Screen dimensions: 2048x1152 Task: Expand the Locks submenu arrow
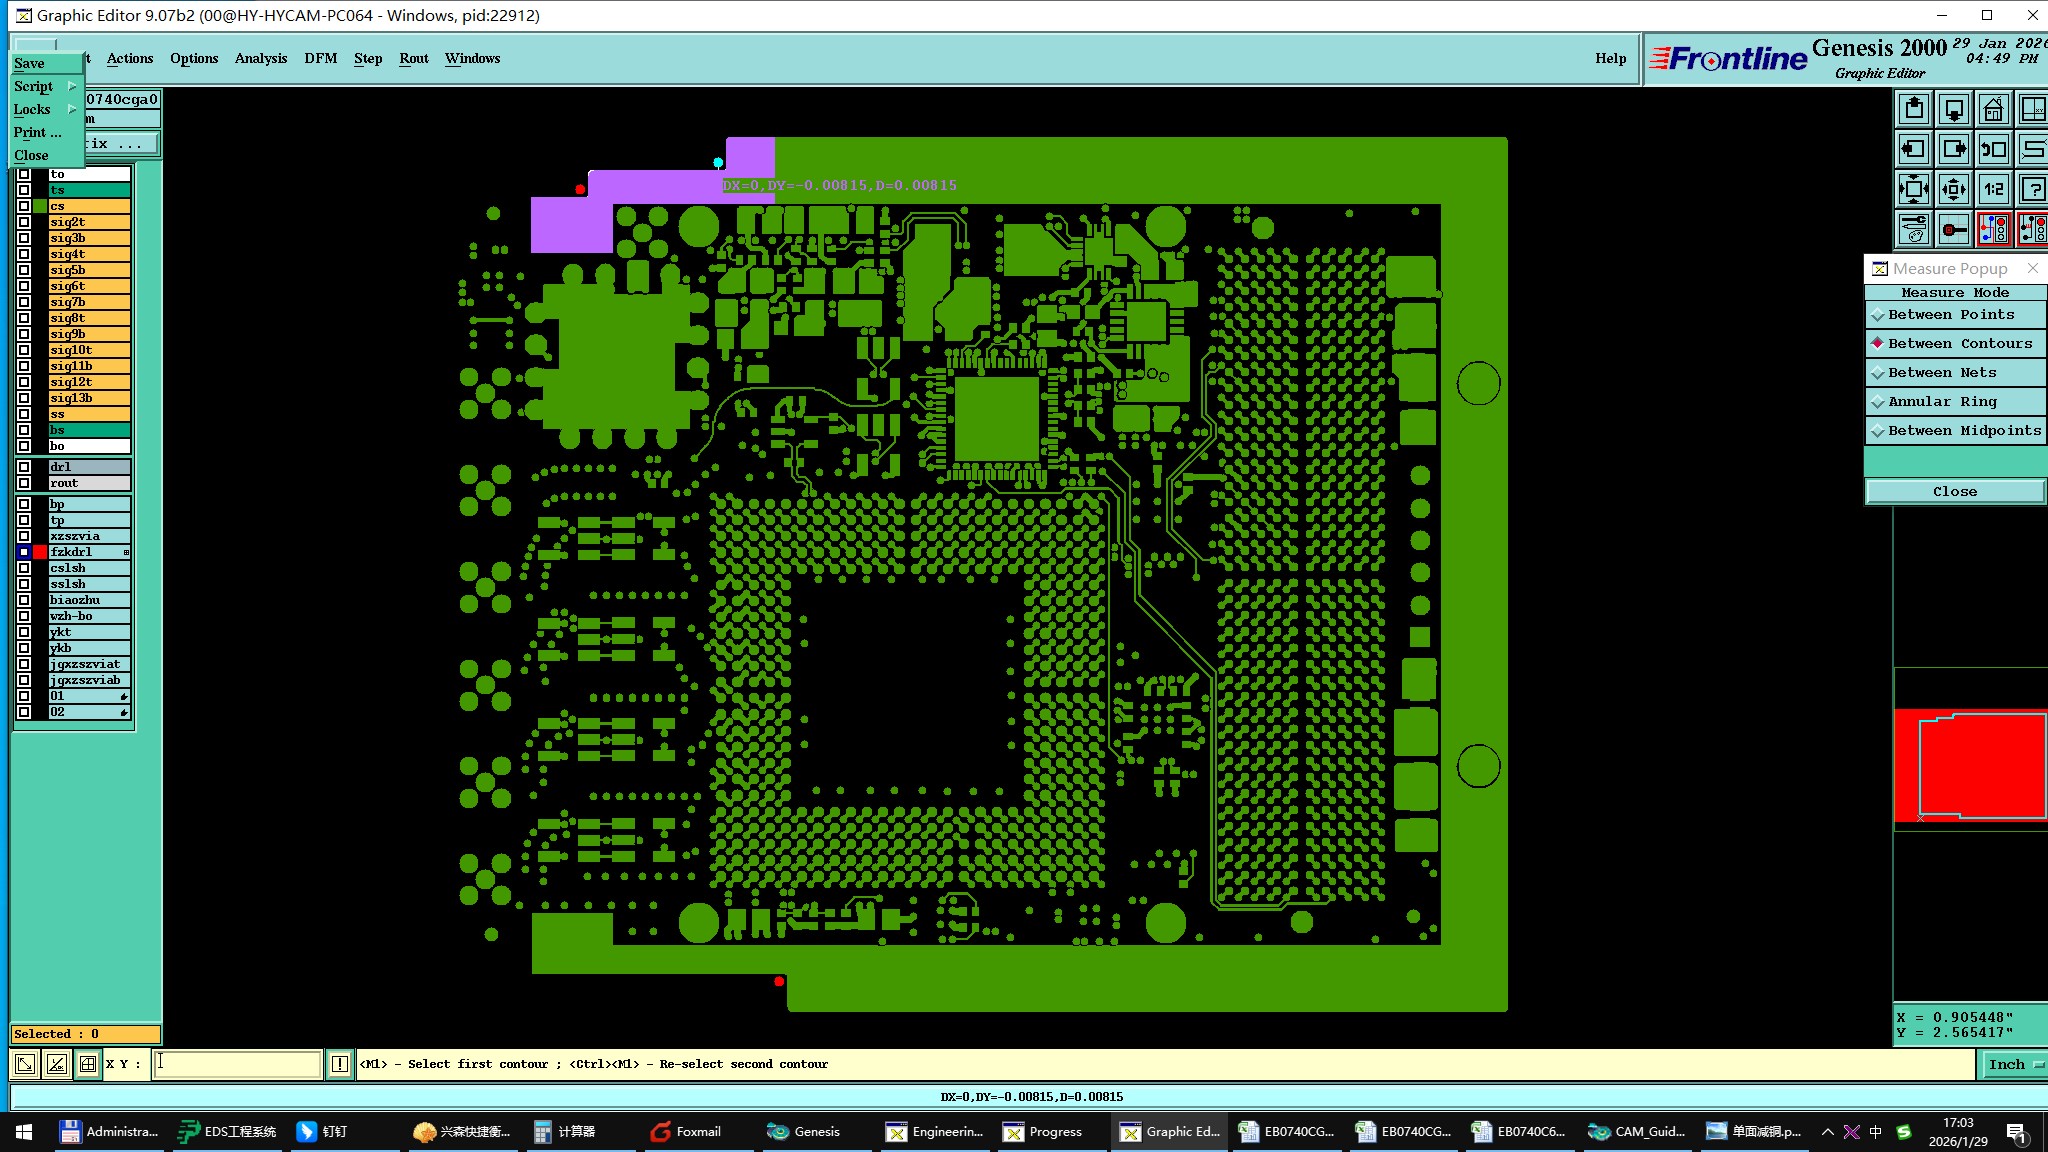tap(72, 109)
